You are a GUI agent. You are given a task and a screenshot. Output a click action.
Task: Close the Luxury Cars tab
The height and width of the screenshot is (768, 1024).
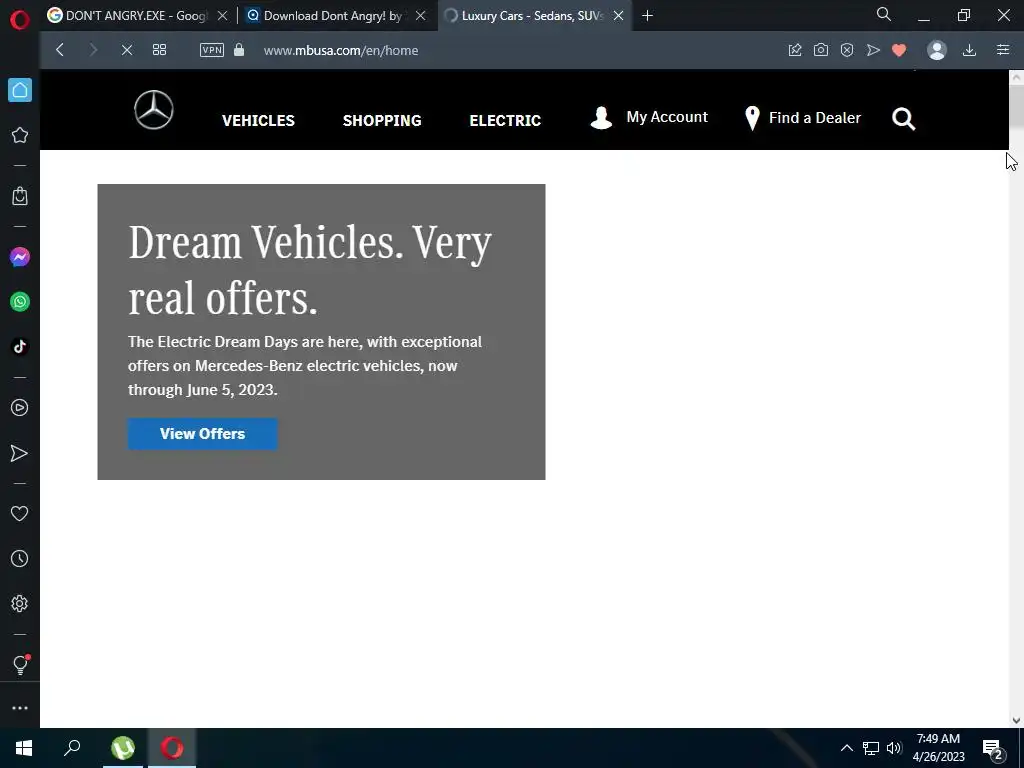pyautogui.click(x=618, y=16)
